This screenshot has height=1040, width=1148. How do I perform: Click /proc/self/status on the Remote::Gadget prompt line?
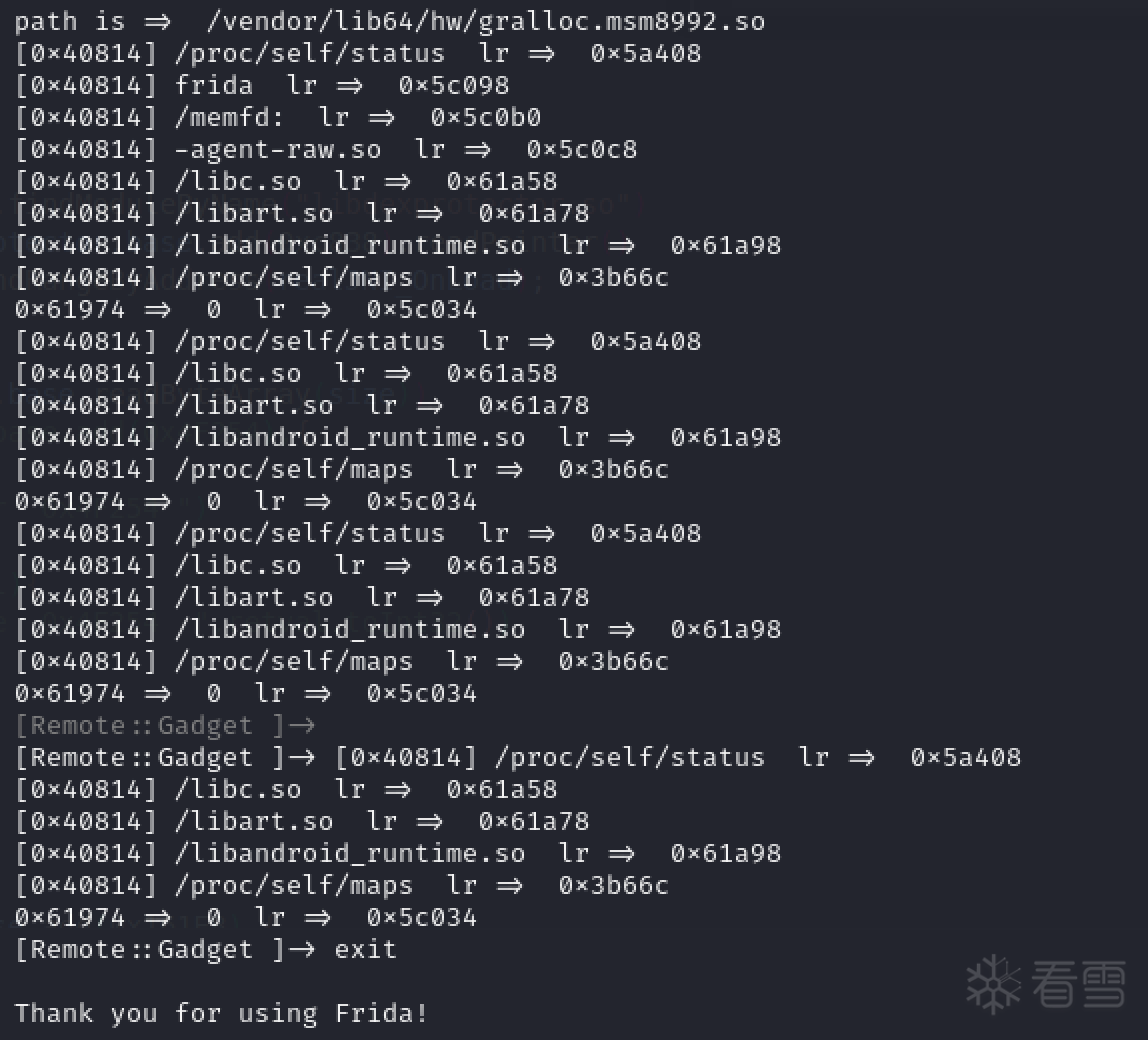pos(637,757)
